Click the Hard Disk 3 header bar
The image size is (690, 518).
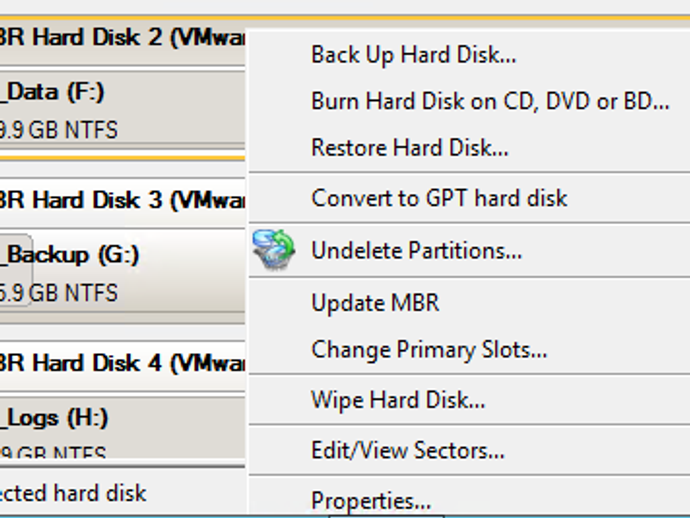(122, 200)
